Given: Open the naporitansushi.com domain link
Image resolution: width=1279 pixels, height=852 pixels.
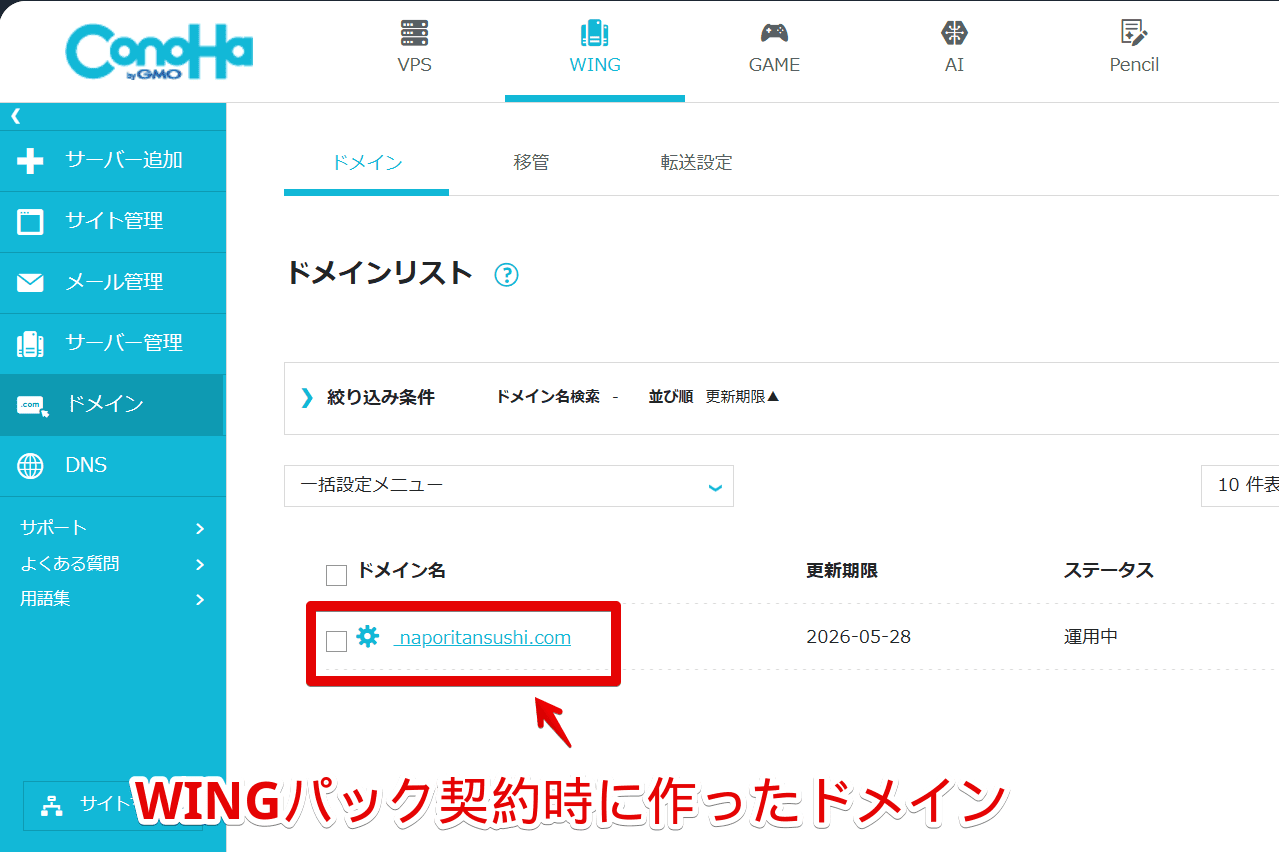Looking at the screenshot, I should 483,637.
